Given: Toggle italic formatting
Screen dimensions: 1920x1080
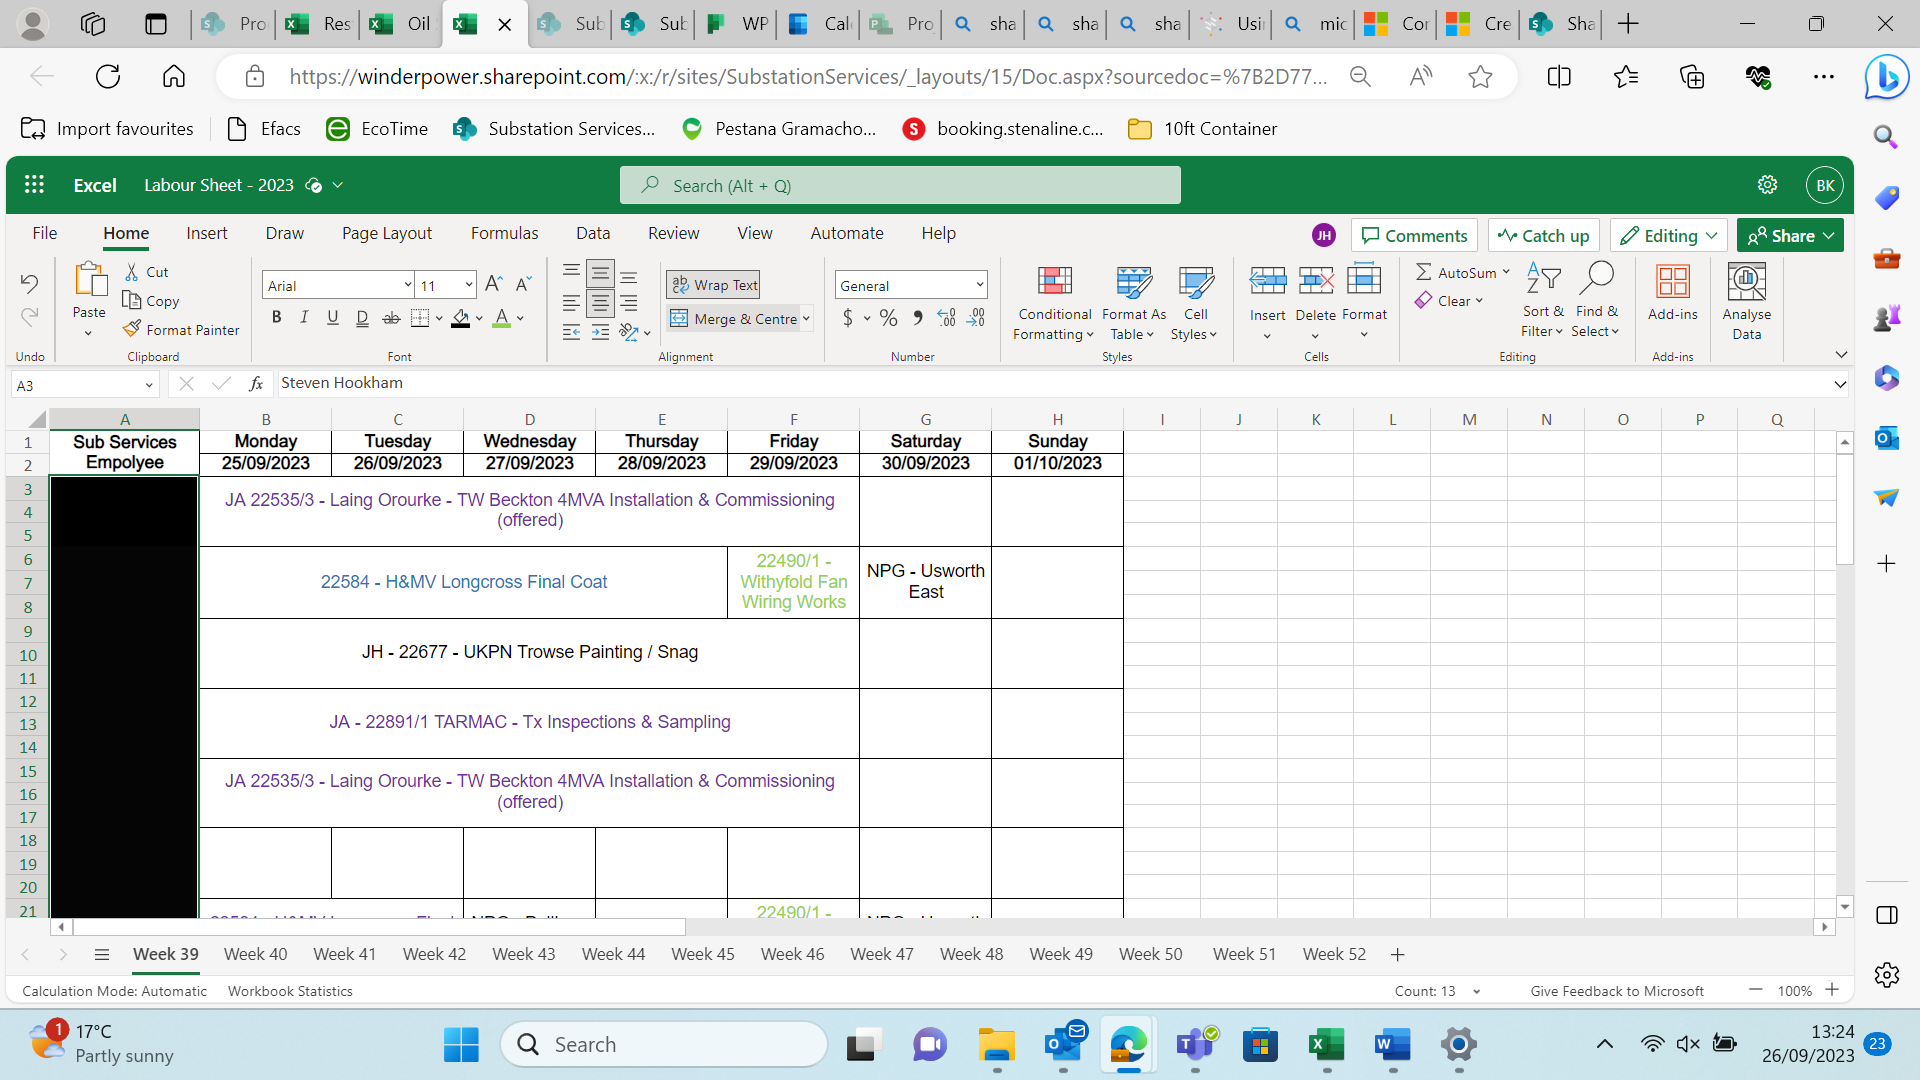Looking at the screenshot, I should 305,318.
